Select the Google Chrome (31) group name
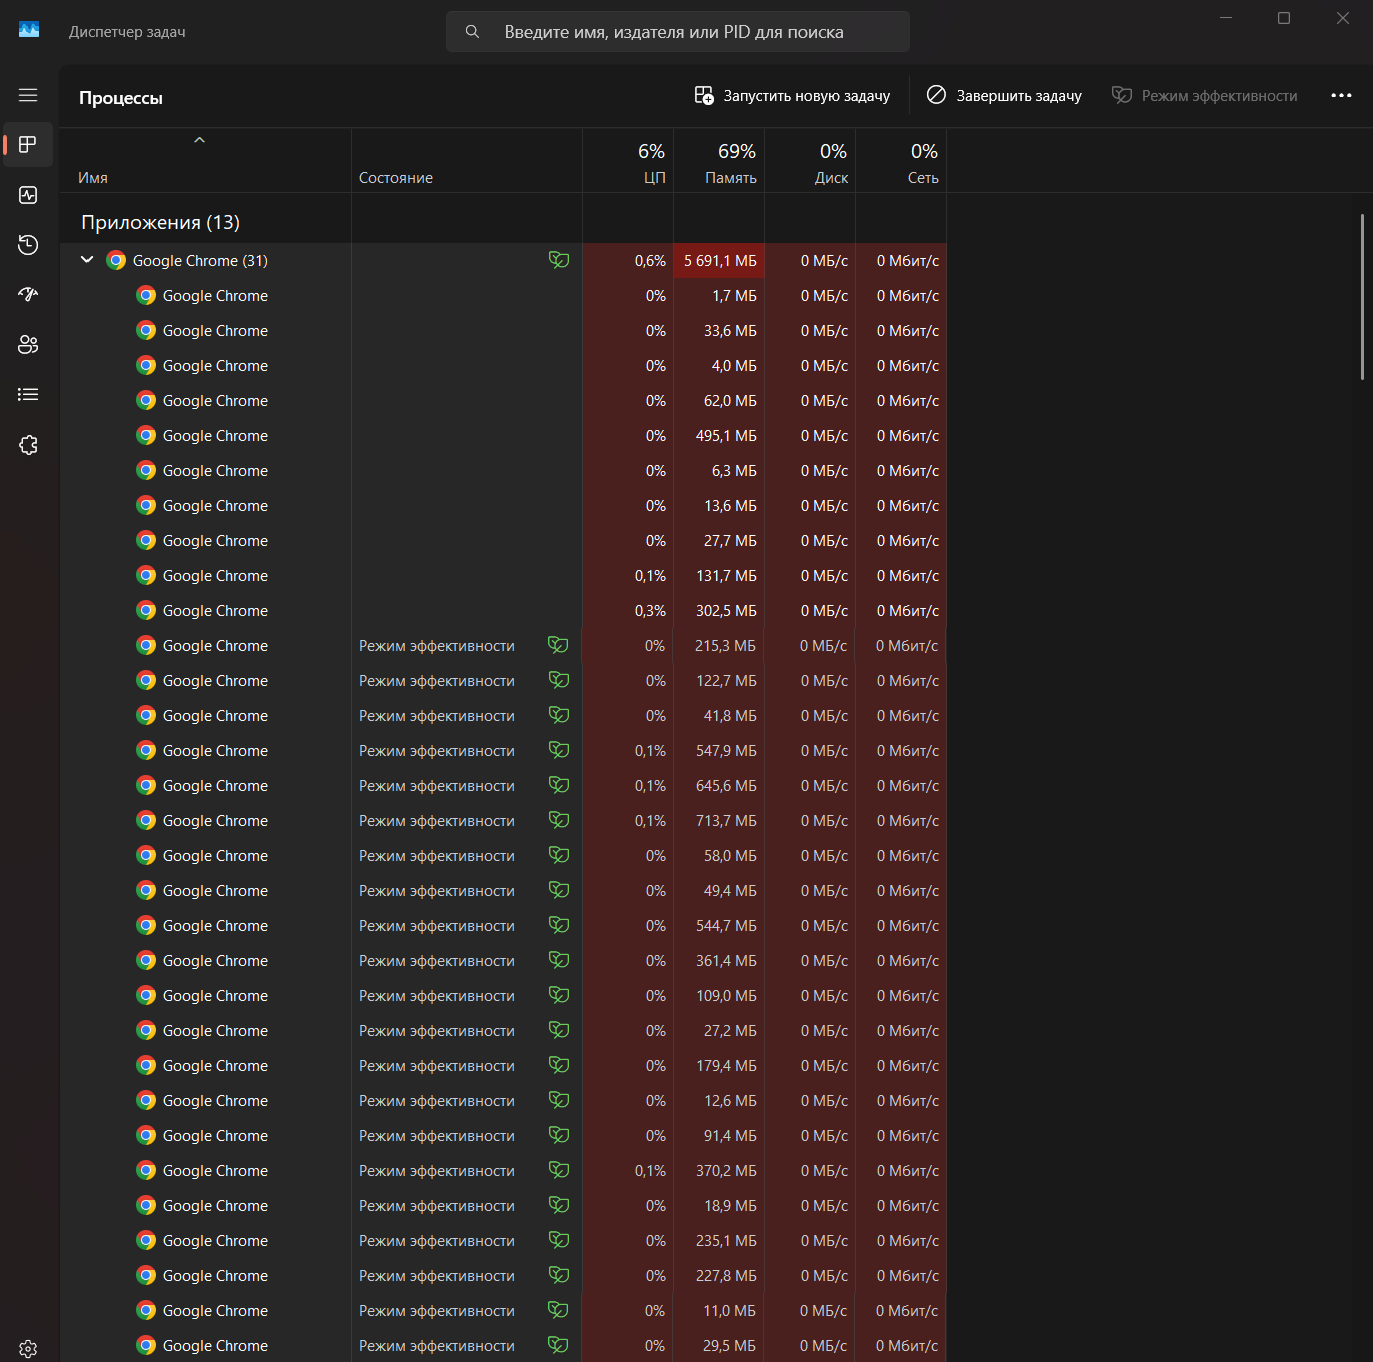Viewport: 1373px width, 1362px height. [200, 261]
